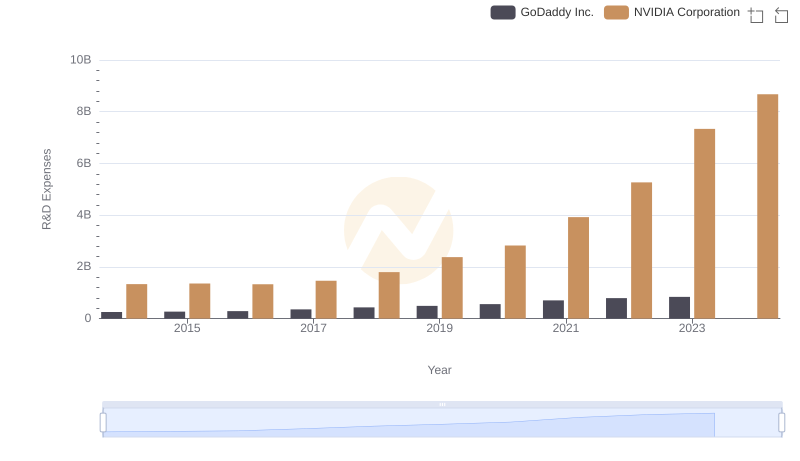Click inside the data zoom preview area

click(x=442, y=424)
